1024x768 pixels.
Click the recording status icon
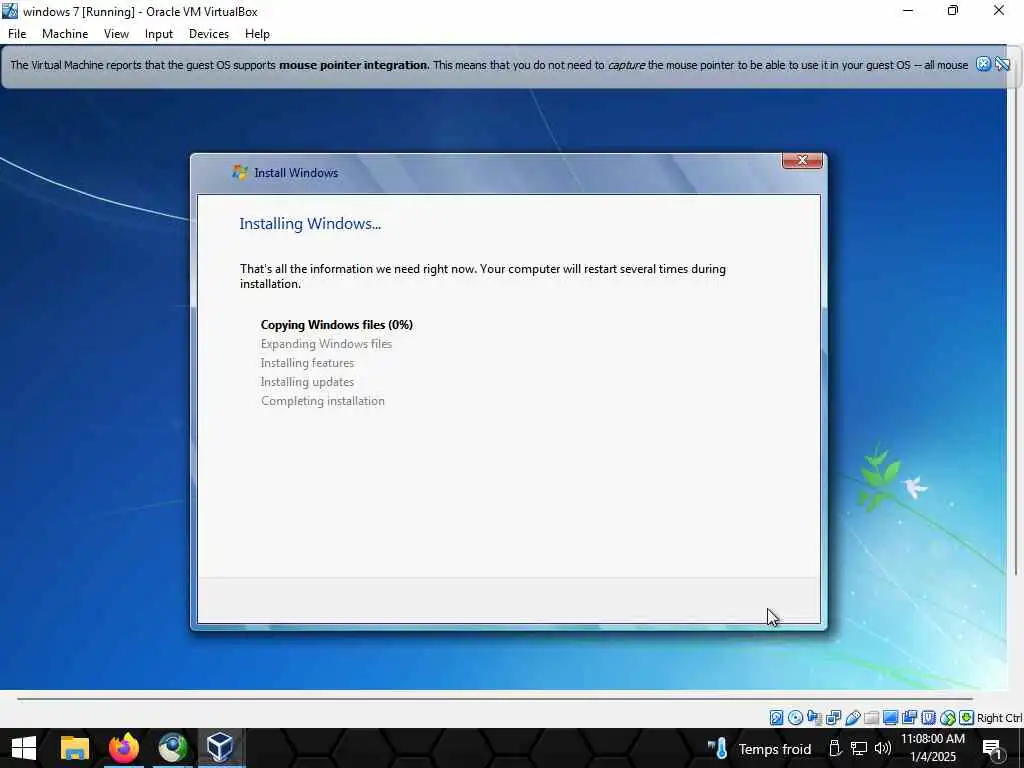(909, 718)
